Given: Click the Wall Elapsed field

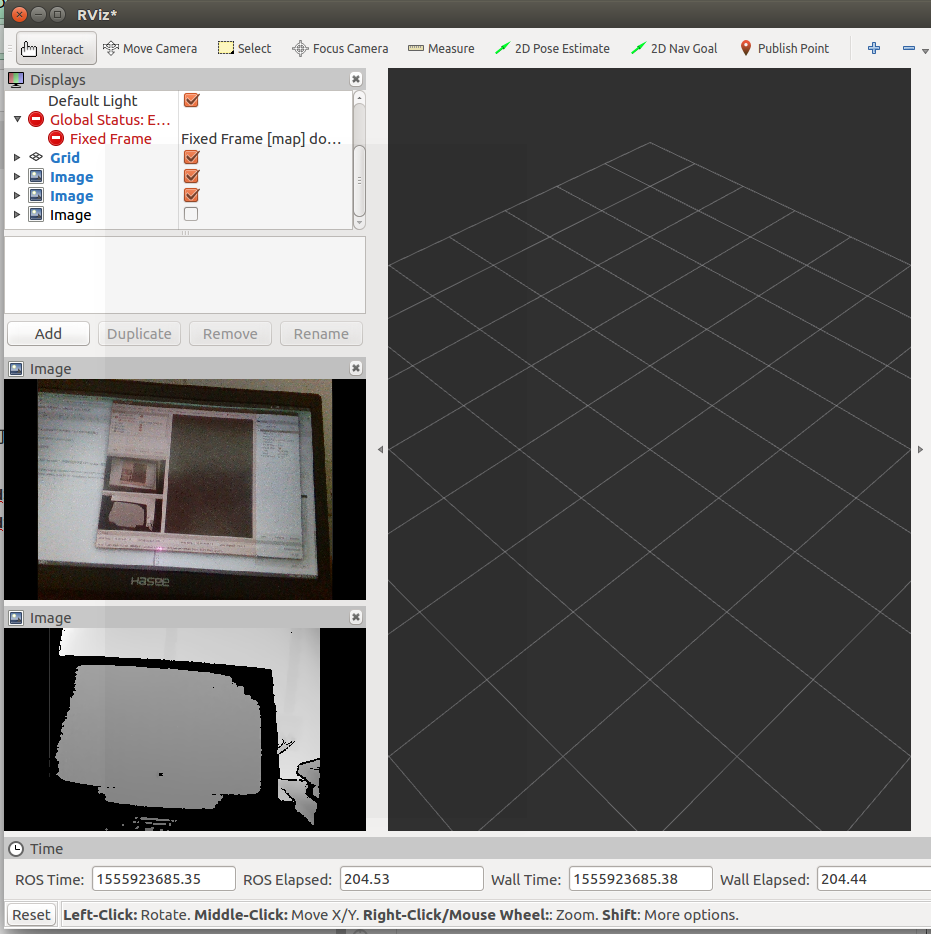Looking at the screenshot, I should [x=874, y=879].
